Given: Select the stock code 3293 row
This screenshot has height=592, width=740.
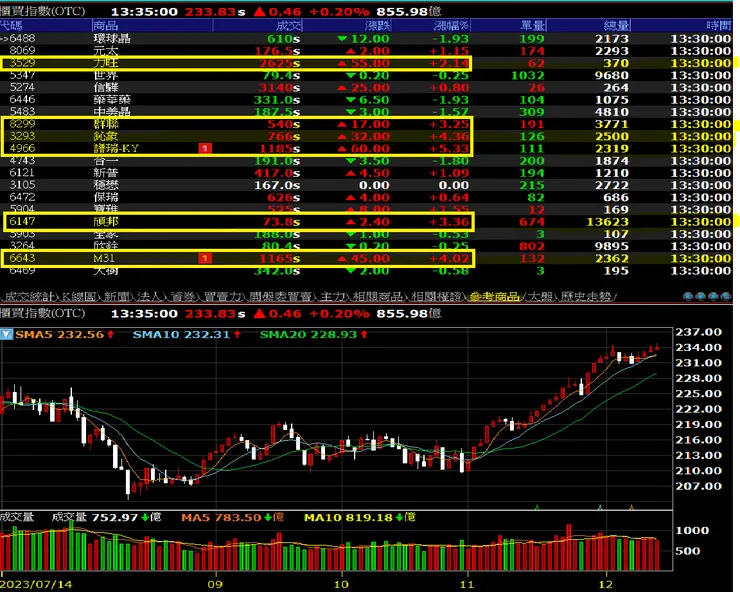Looking at the screenshot, I should tap(366, 136).
